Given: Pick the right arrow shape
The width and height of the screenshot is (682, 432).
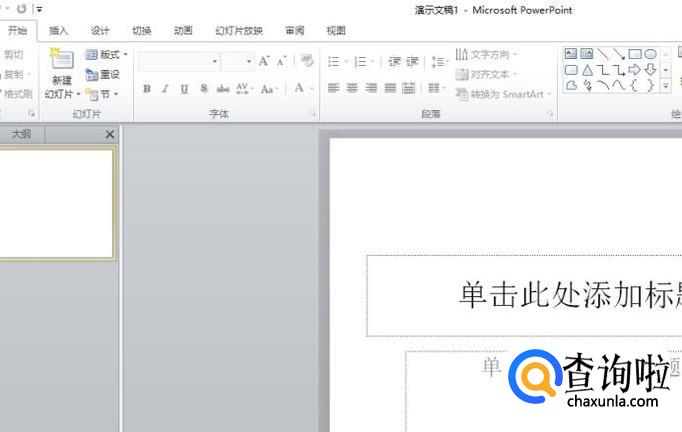Looking at the screenshot, I should [634, 70].
